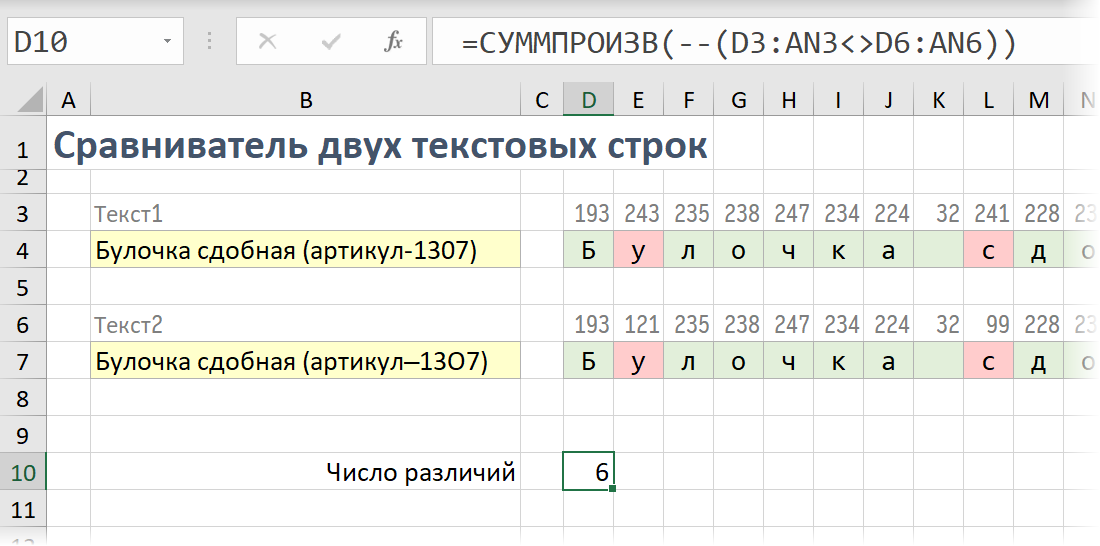Click red cell 'с' in row 4
1100x546 pixels.
click(988, 250)
